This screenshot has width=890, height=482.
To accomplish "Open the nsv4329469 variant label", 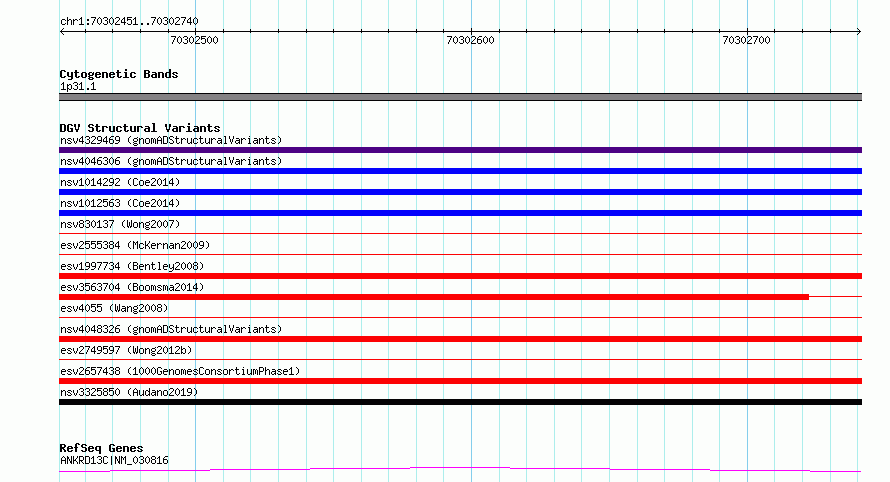I will point(171,140).
